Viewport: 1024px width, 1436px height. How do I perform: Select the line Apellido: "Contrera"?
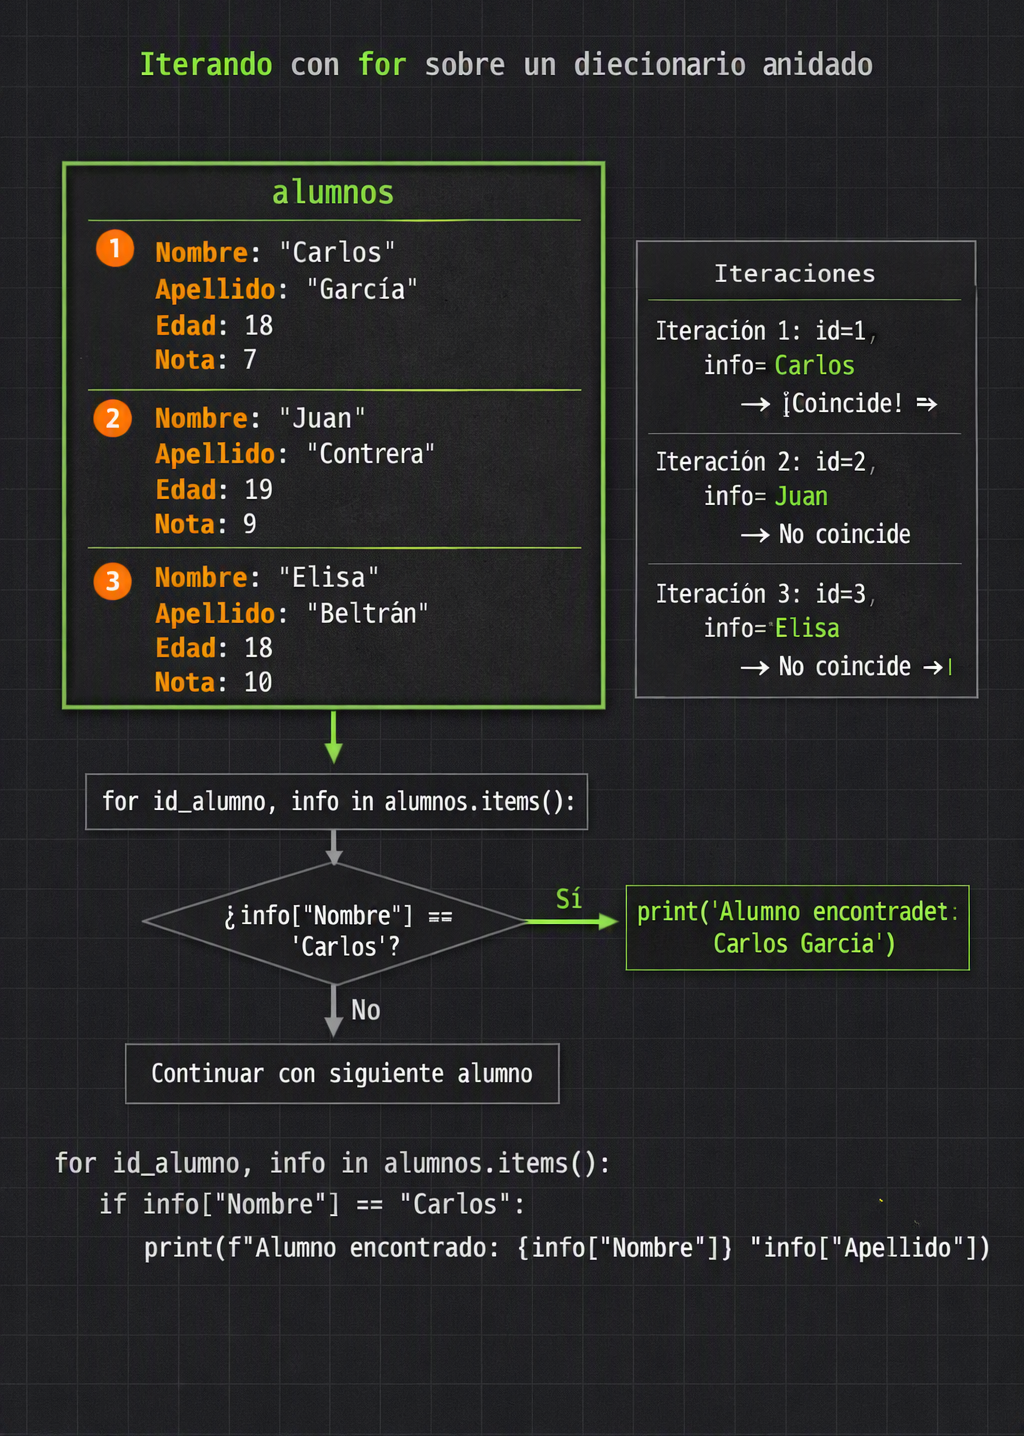point(295,454)
